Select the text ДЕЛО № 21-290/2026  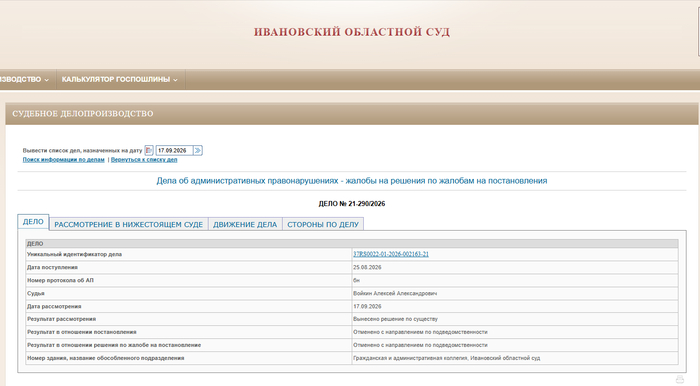click(352, 204)
